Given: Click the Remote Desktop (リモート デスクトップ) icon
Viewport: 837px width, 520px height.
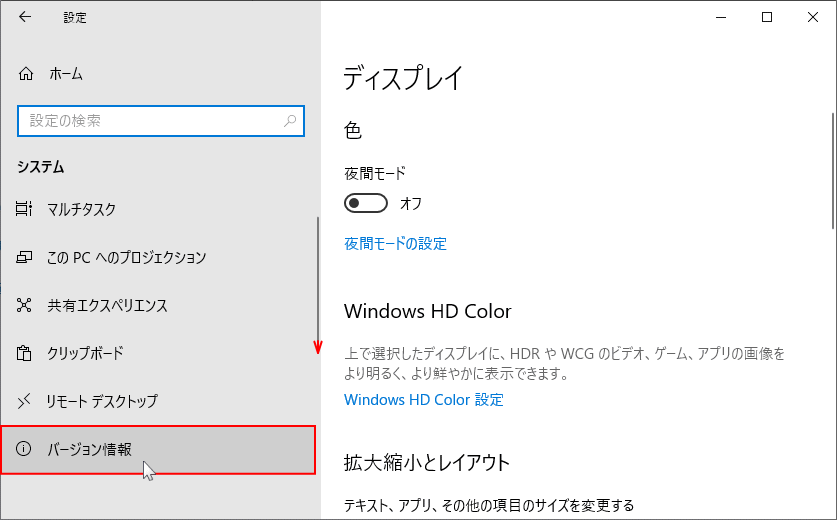Looking at the screenshot, I should [24, 401].
